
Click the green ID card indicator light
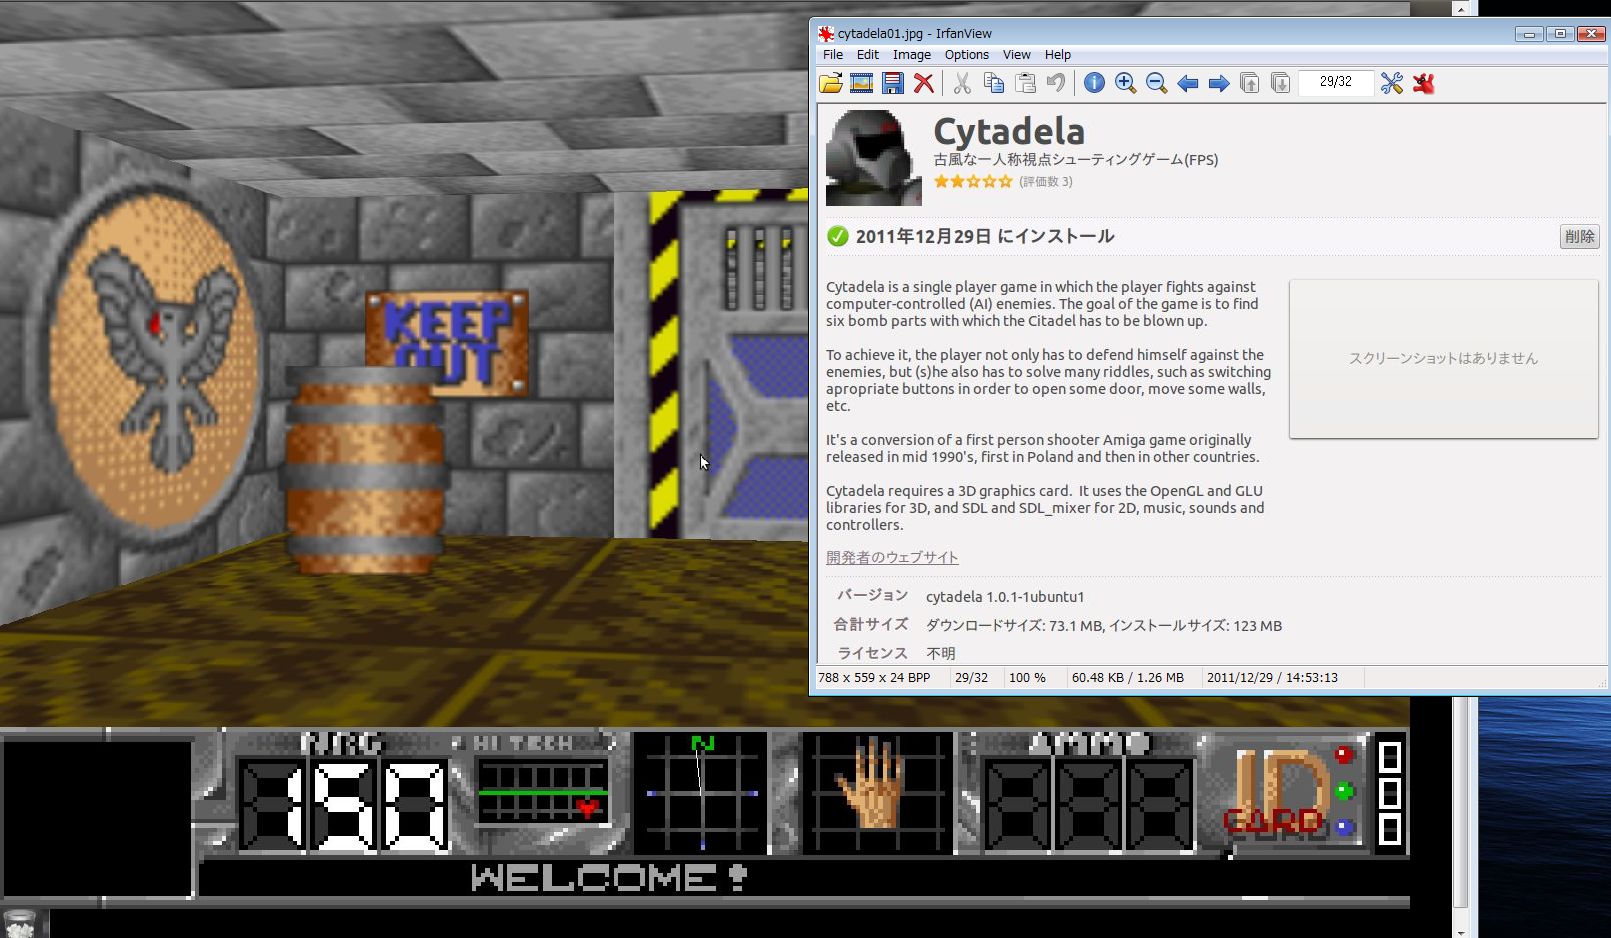(1344, 791)
